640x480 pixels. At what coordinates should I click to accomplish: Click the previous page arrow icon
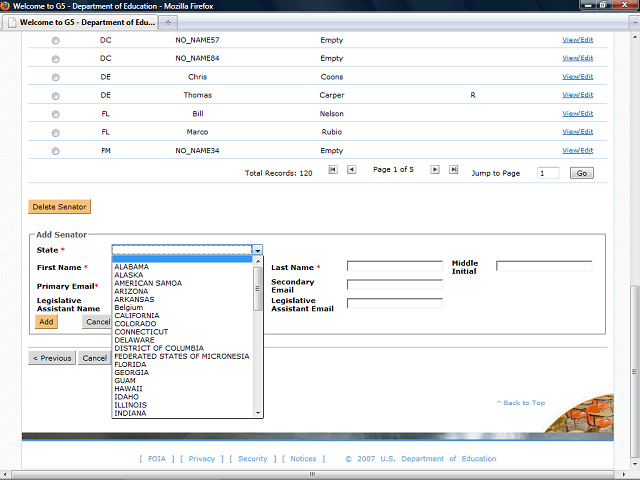[351, 170]
